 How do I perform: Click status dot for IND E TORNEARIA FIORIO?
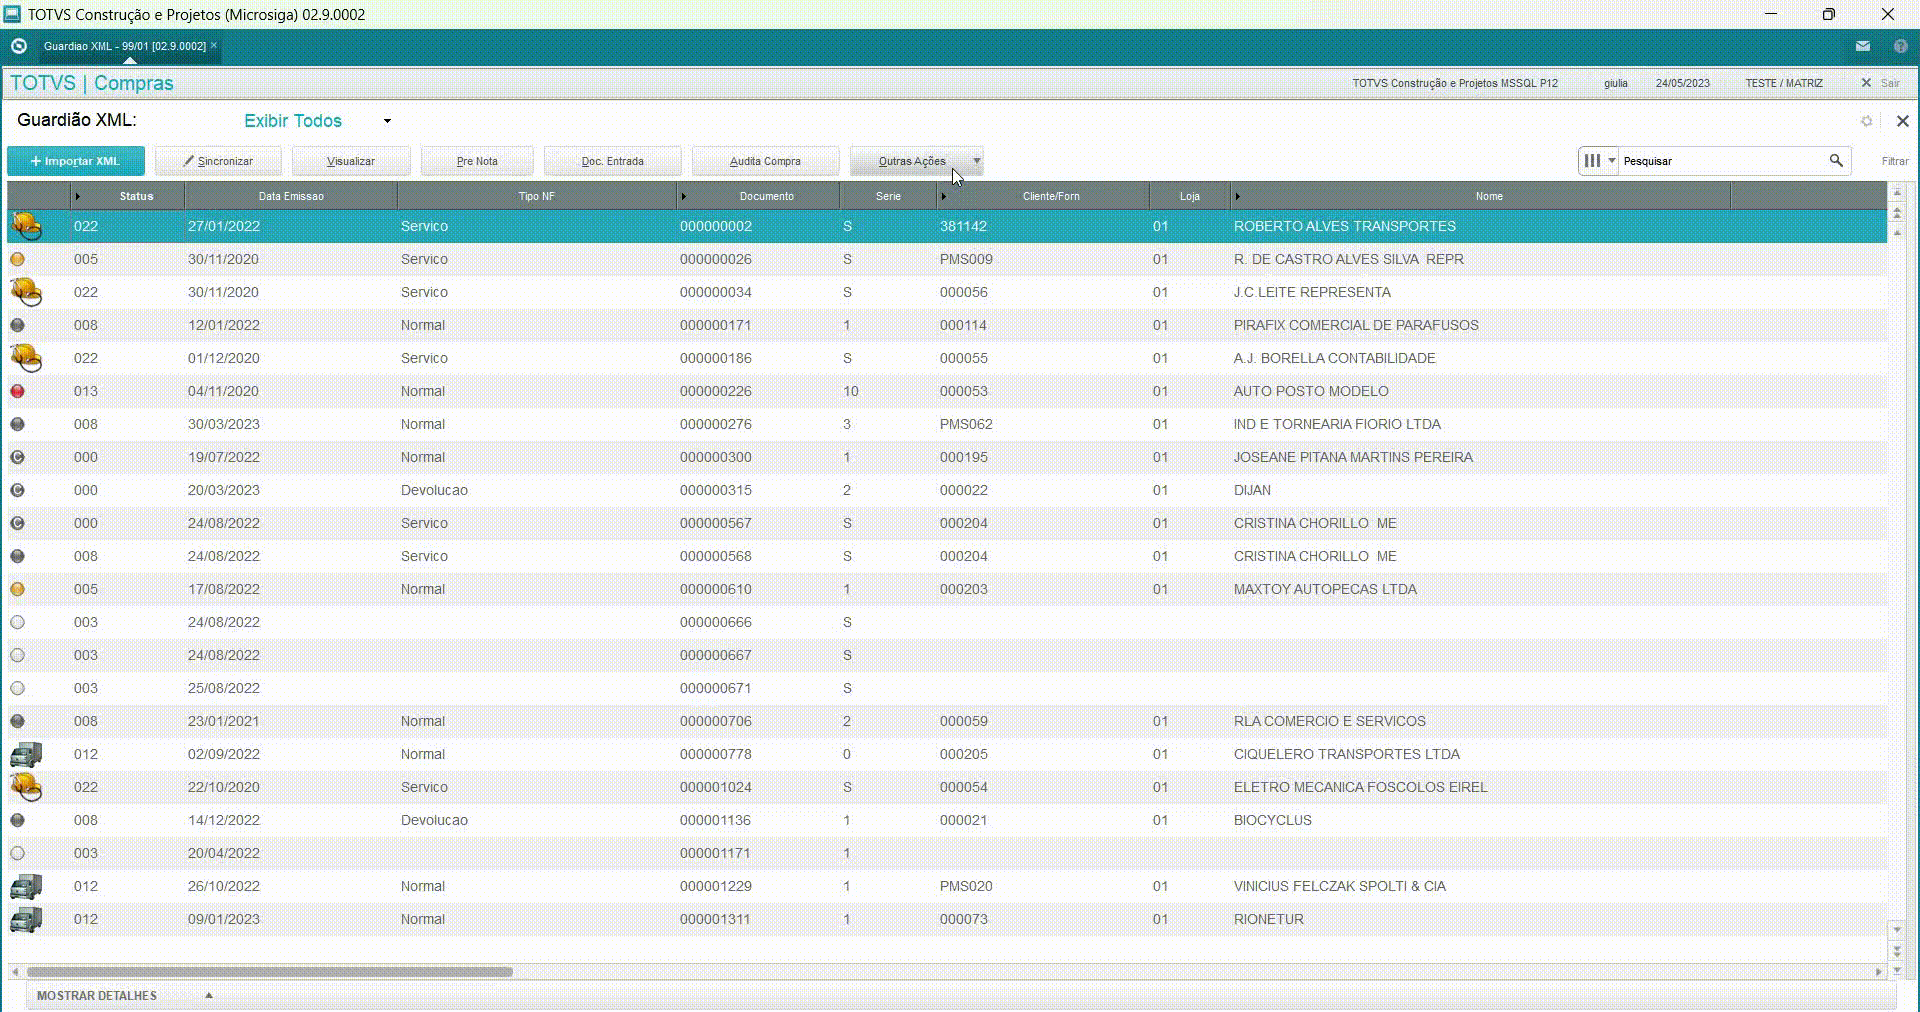tap(17, 424)
